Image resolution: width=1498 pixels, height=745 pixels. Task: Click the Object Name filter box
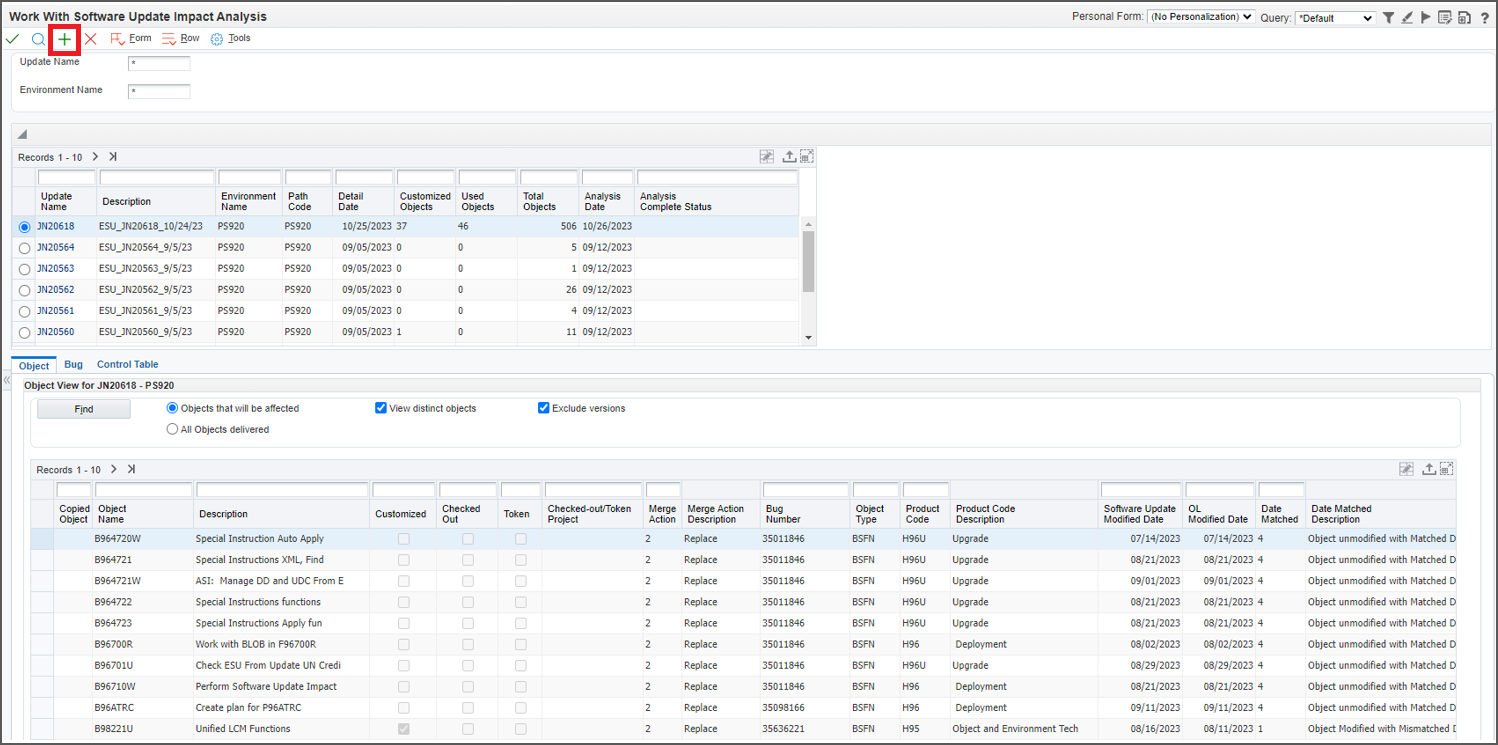(144, 490)
